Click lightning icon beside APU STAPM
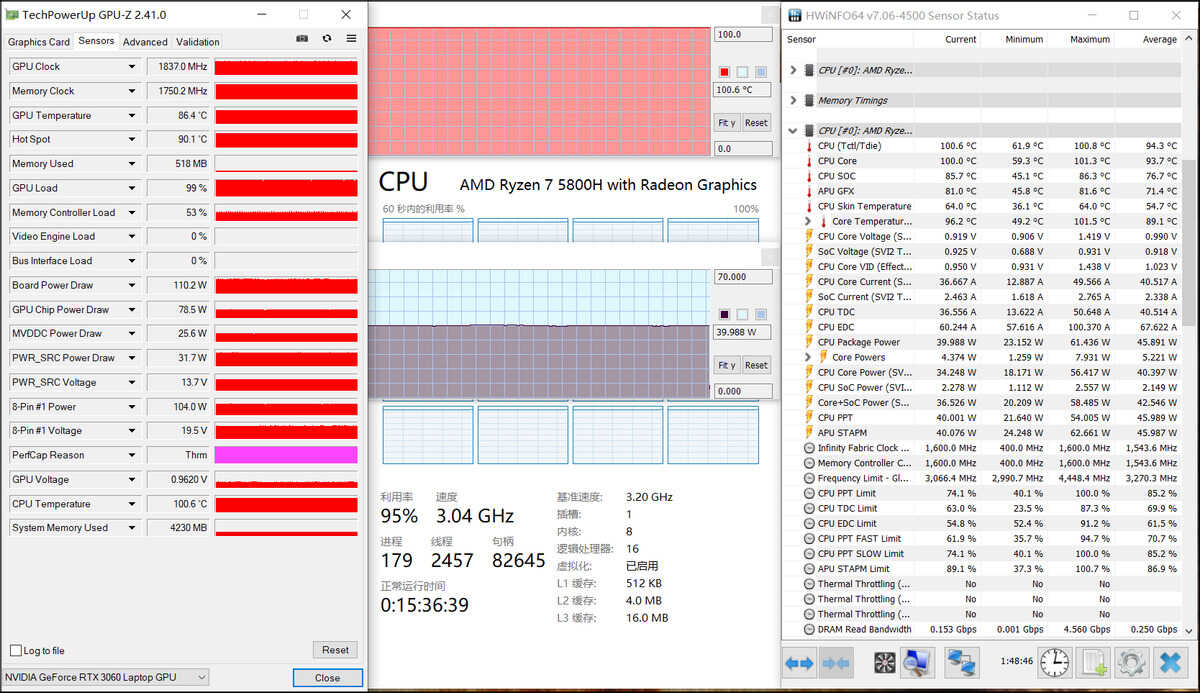The image size is (1200, 693). (x=809, y=433)
